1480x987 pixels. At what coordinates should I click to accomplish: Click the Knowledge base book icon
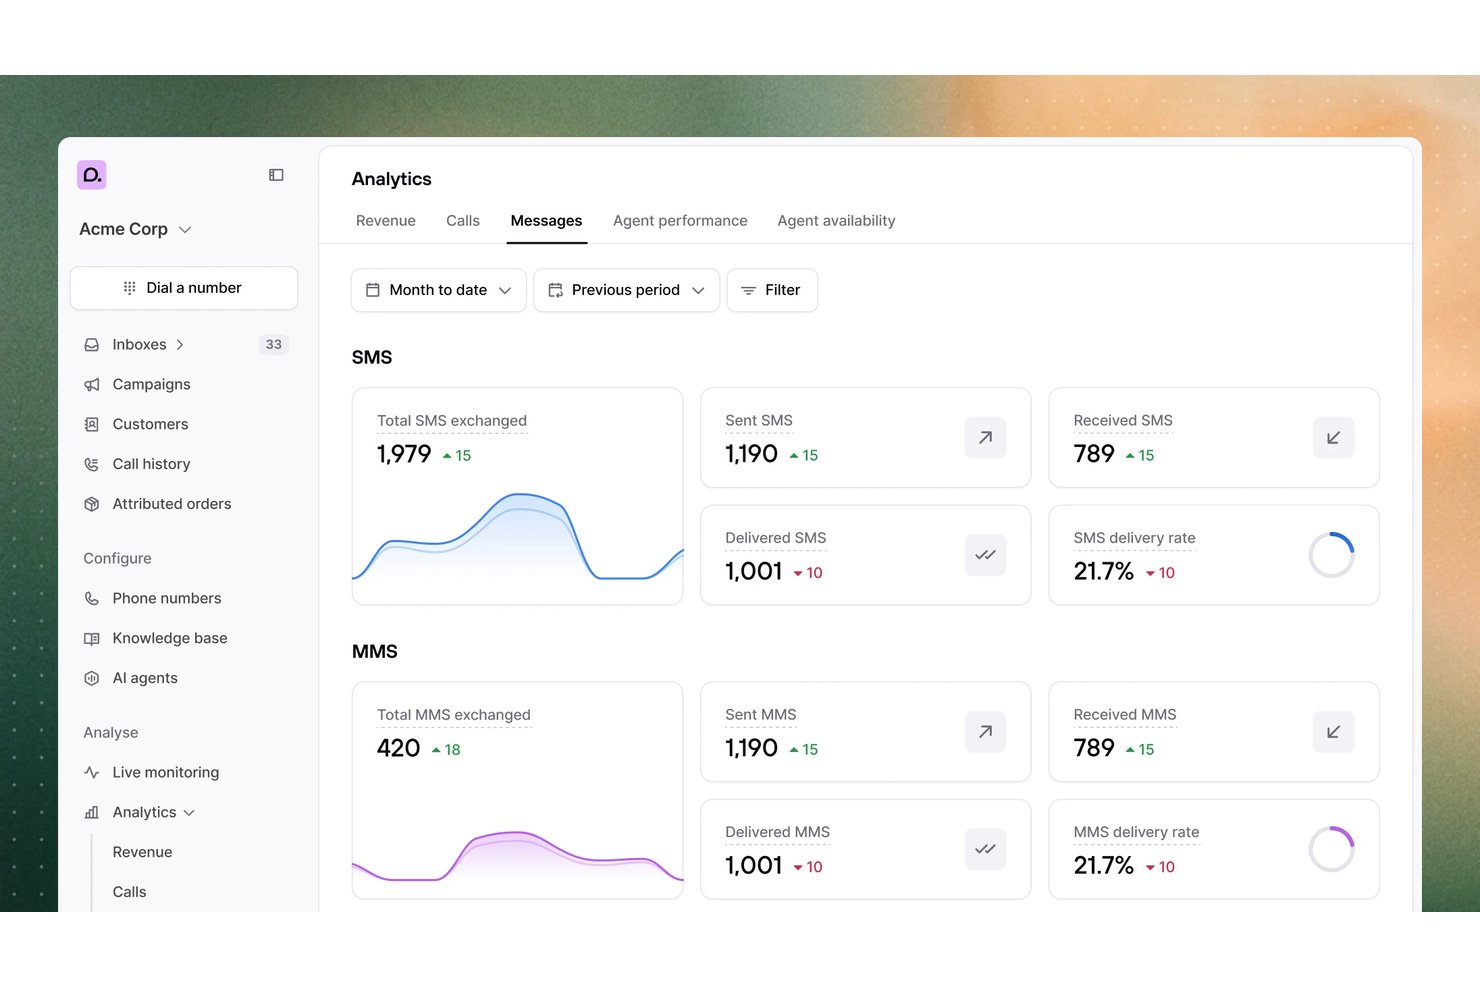click(92, 638)
